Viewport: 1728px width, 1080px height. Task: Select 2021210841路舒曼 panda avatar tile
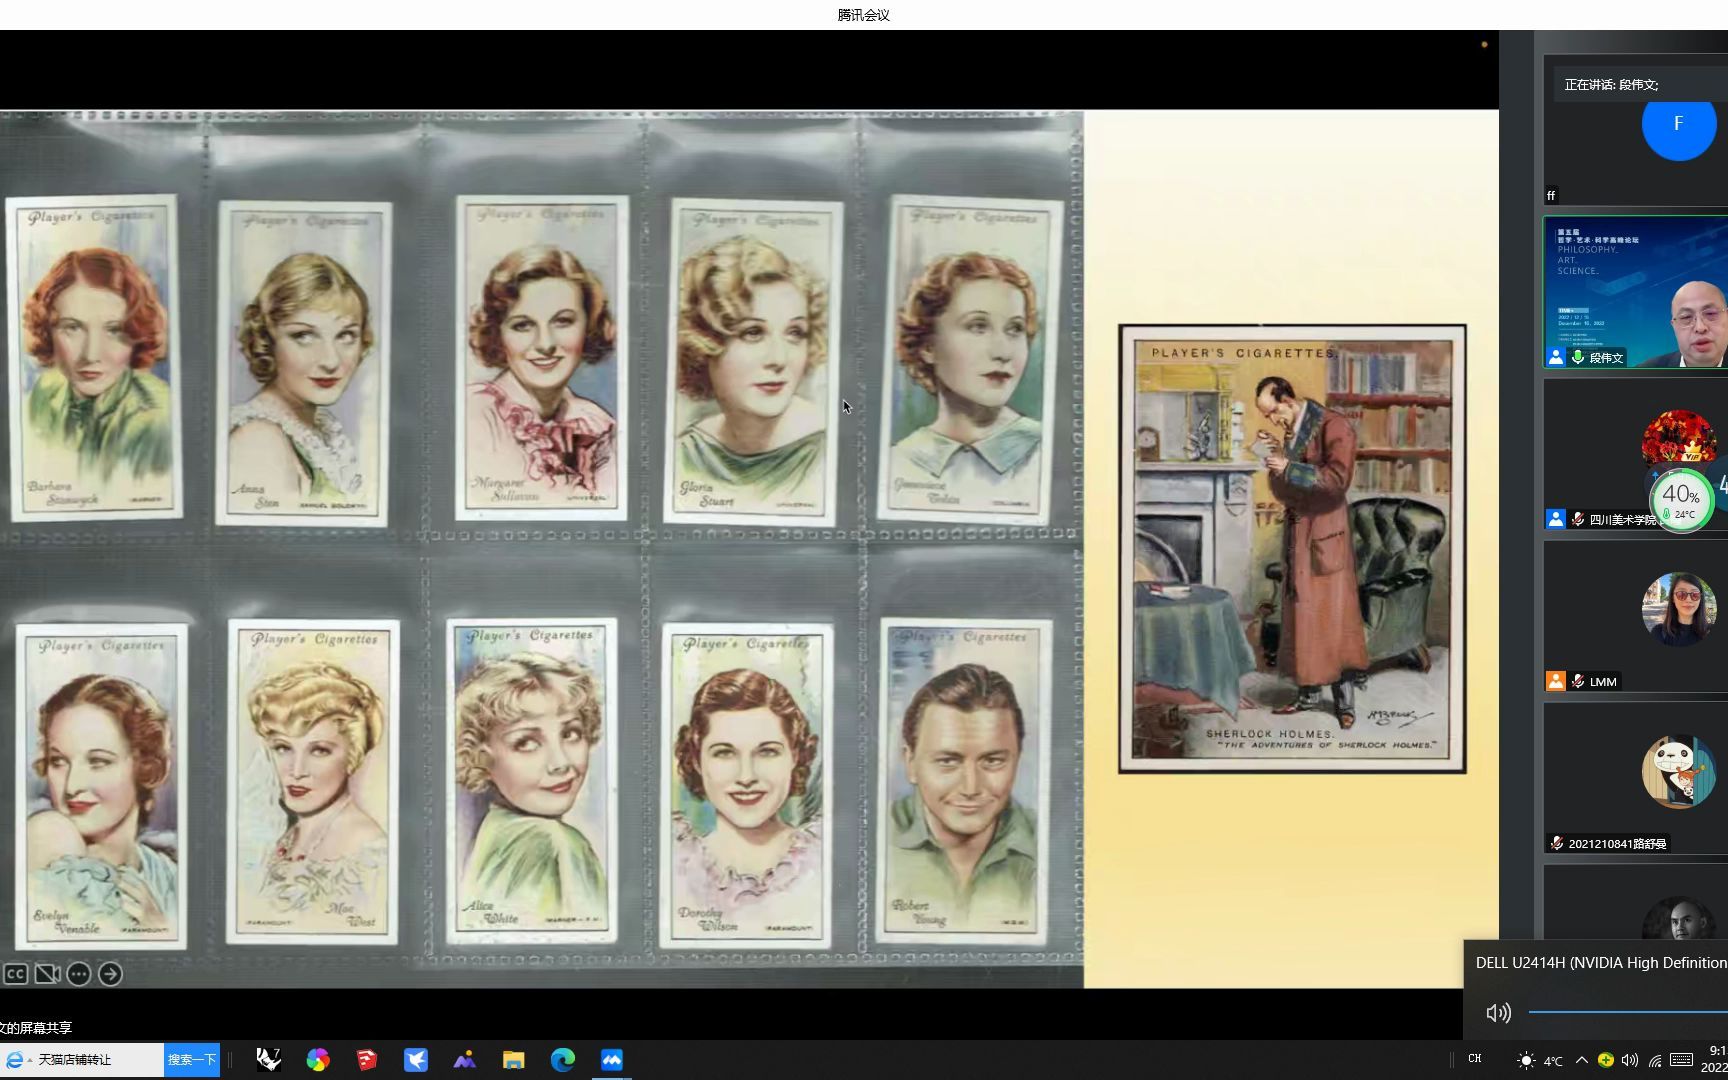1678,771
